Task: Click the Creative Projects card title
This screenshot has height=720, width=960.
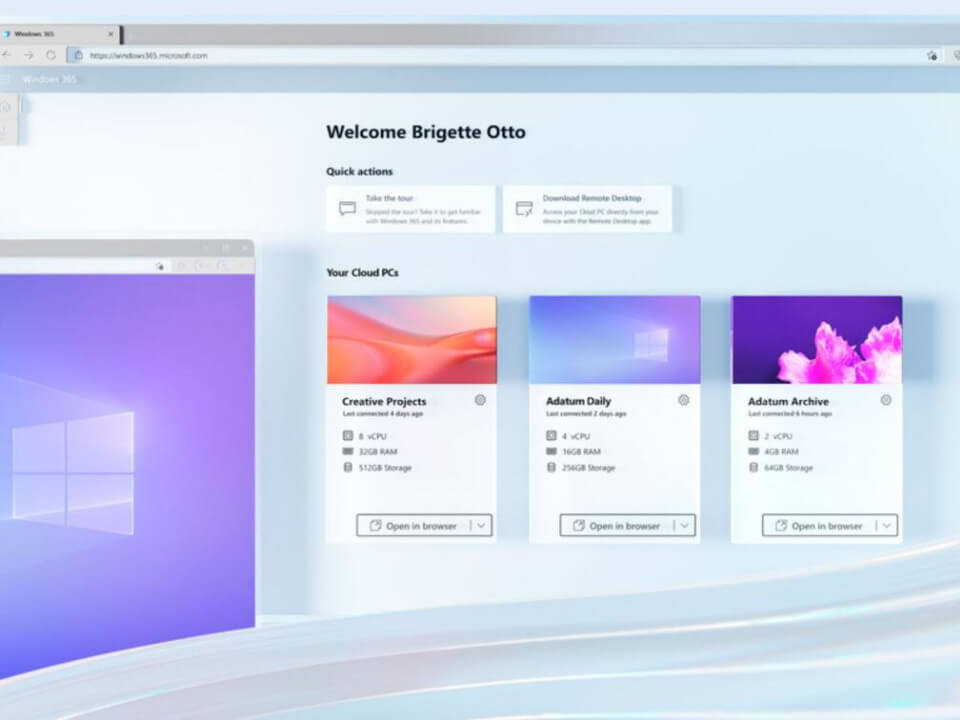Action: pyautogui.click(x=384, y=402)
